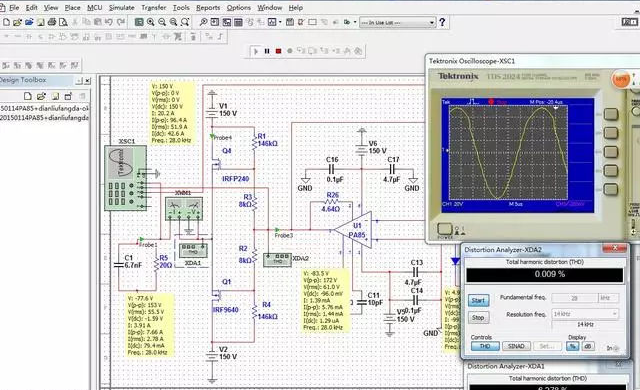Viewport: 640px width, 390px height.
Task: Click the Zoom in magnifier icon
Action: pyautogui.click(x=151, y=22)
